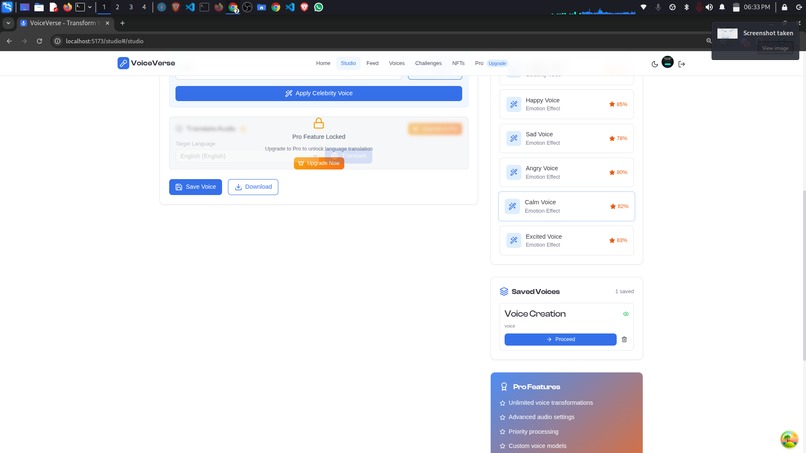Open the English target language dropdown

coord(249,156)
